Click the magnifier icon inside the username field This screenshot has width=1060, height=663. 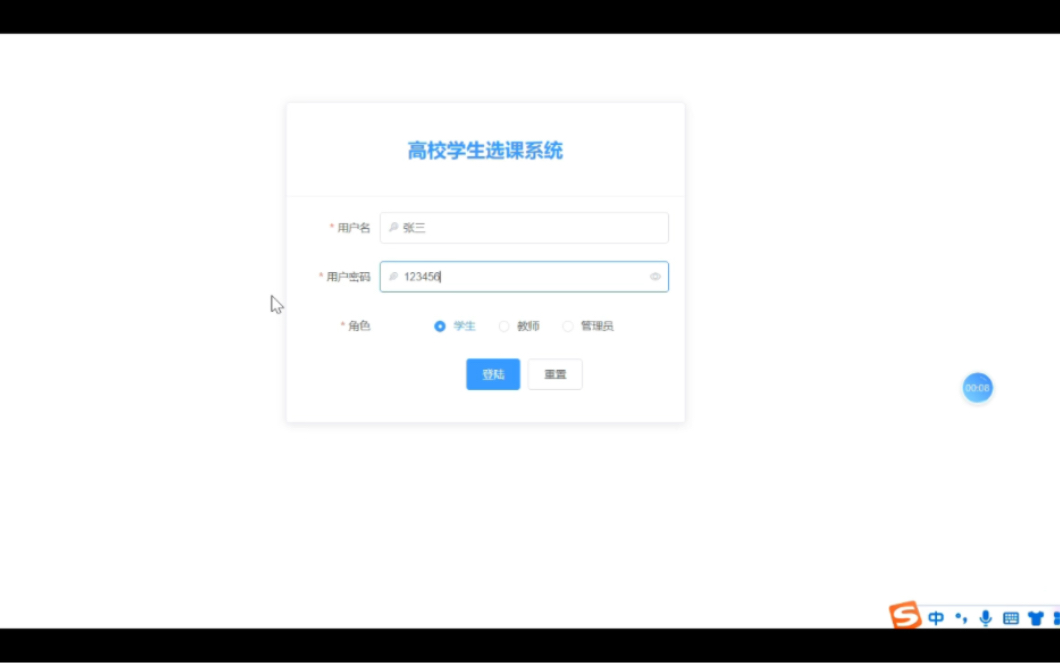391,227
